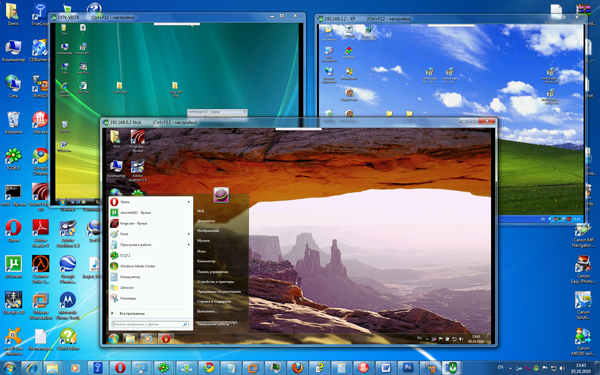This screenshot has width=600, height=375.
Task: Open Изображения in Nick's Start menu
Action: coord(208,231)
